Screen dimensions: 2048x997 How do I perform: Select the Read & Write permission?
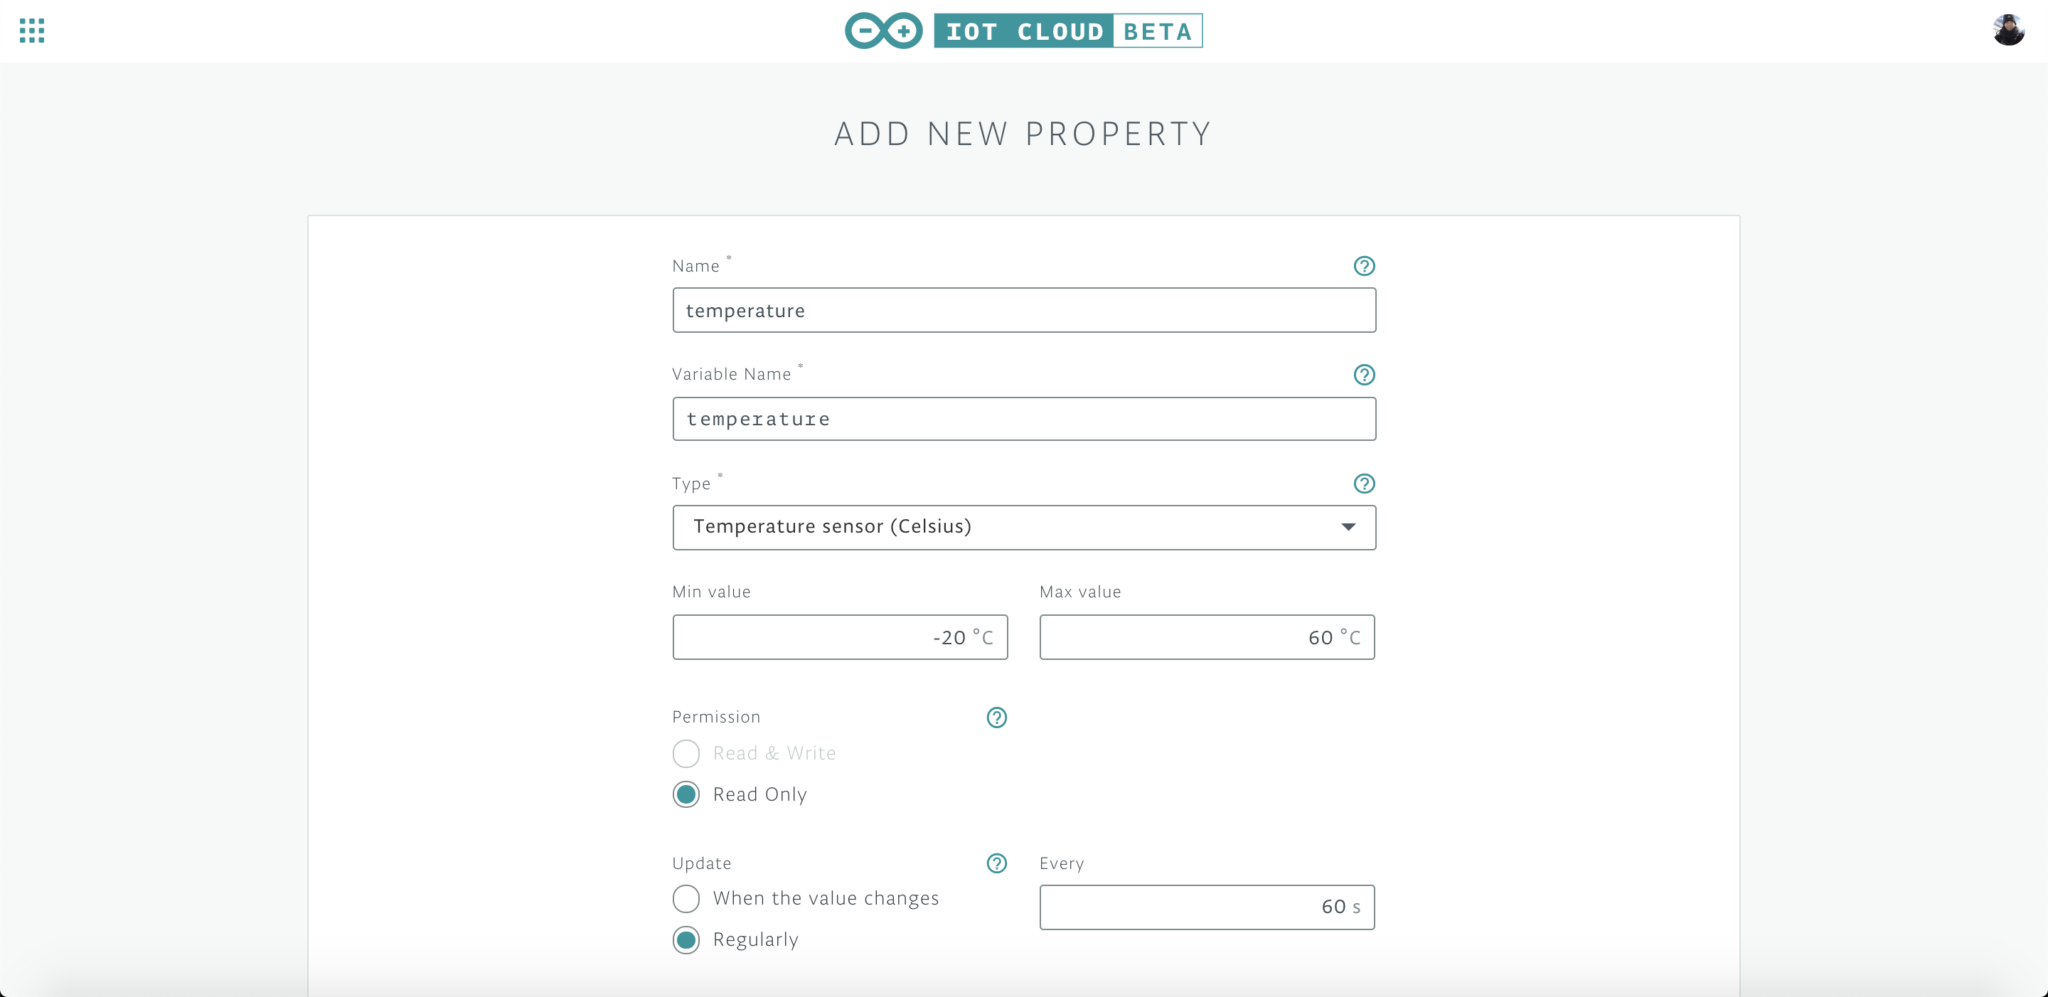click(x=686, y=754)
